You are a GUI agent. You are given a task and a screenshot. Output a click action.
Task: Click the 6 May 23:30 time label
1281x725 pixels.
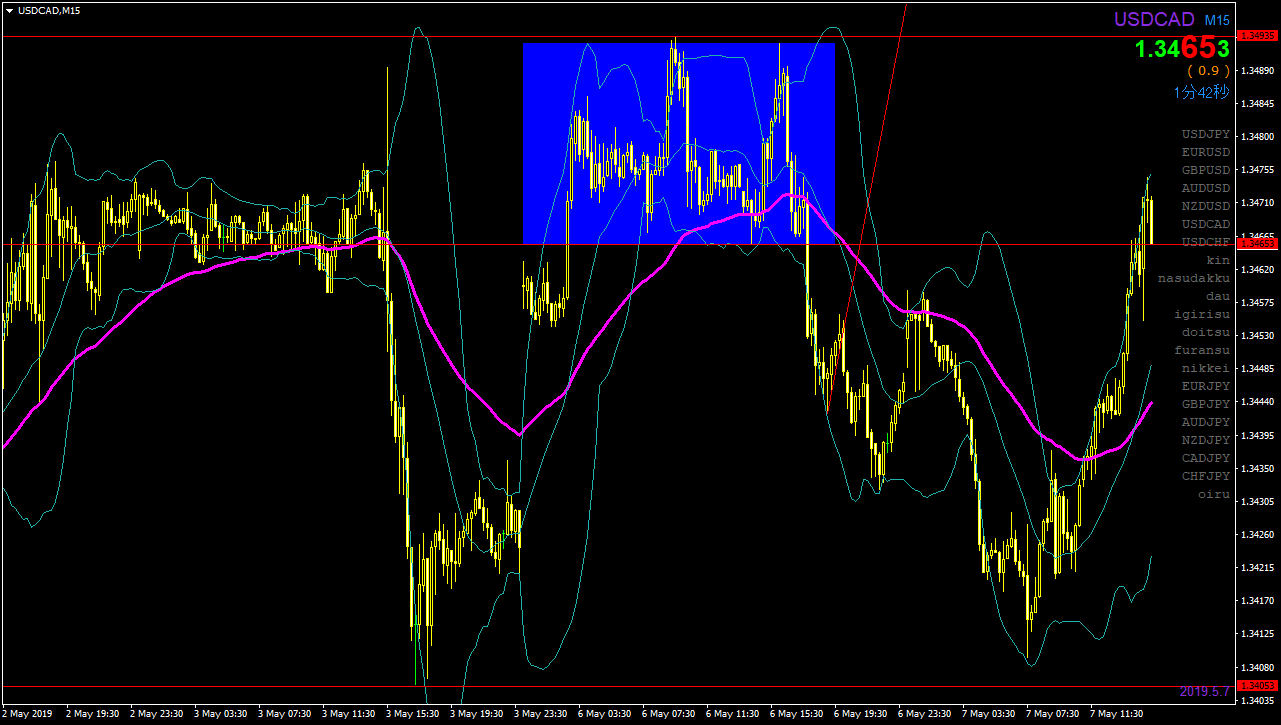point(925,714)
